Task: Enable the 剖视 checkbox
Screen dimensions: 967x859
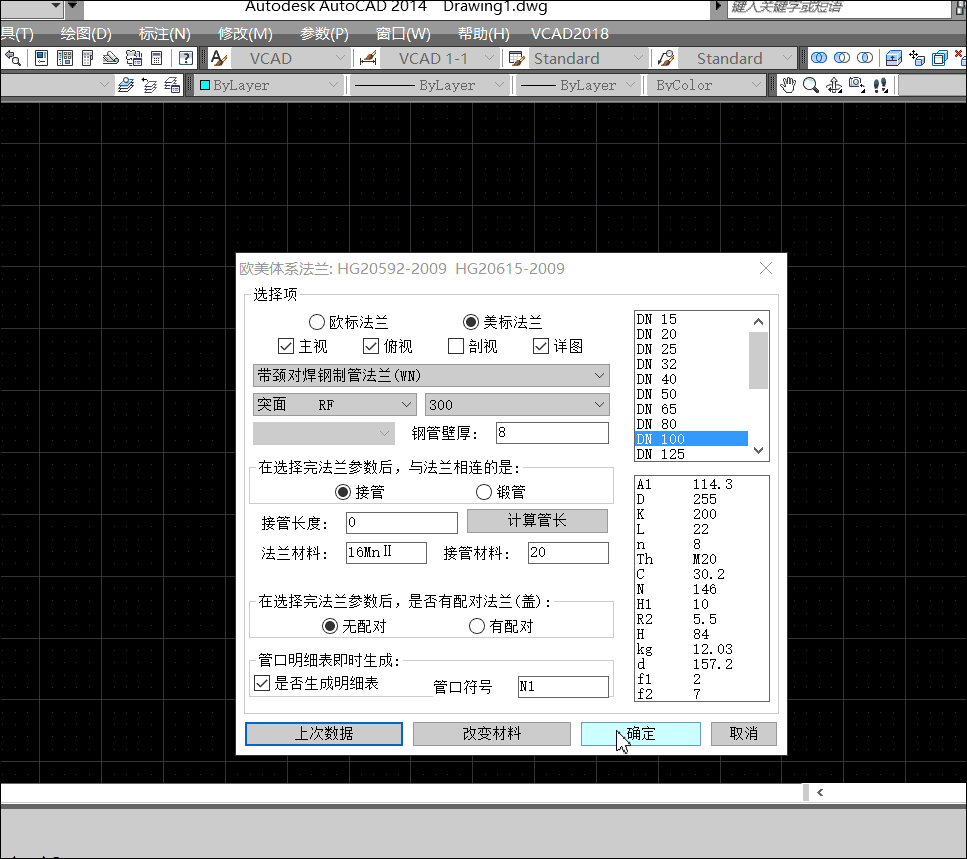Action: pyautogui.click(x=456, y=347)
